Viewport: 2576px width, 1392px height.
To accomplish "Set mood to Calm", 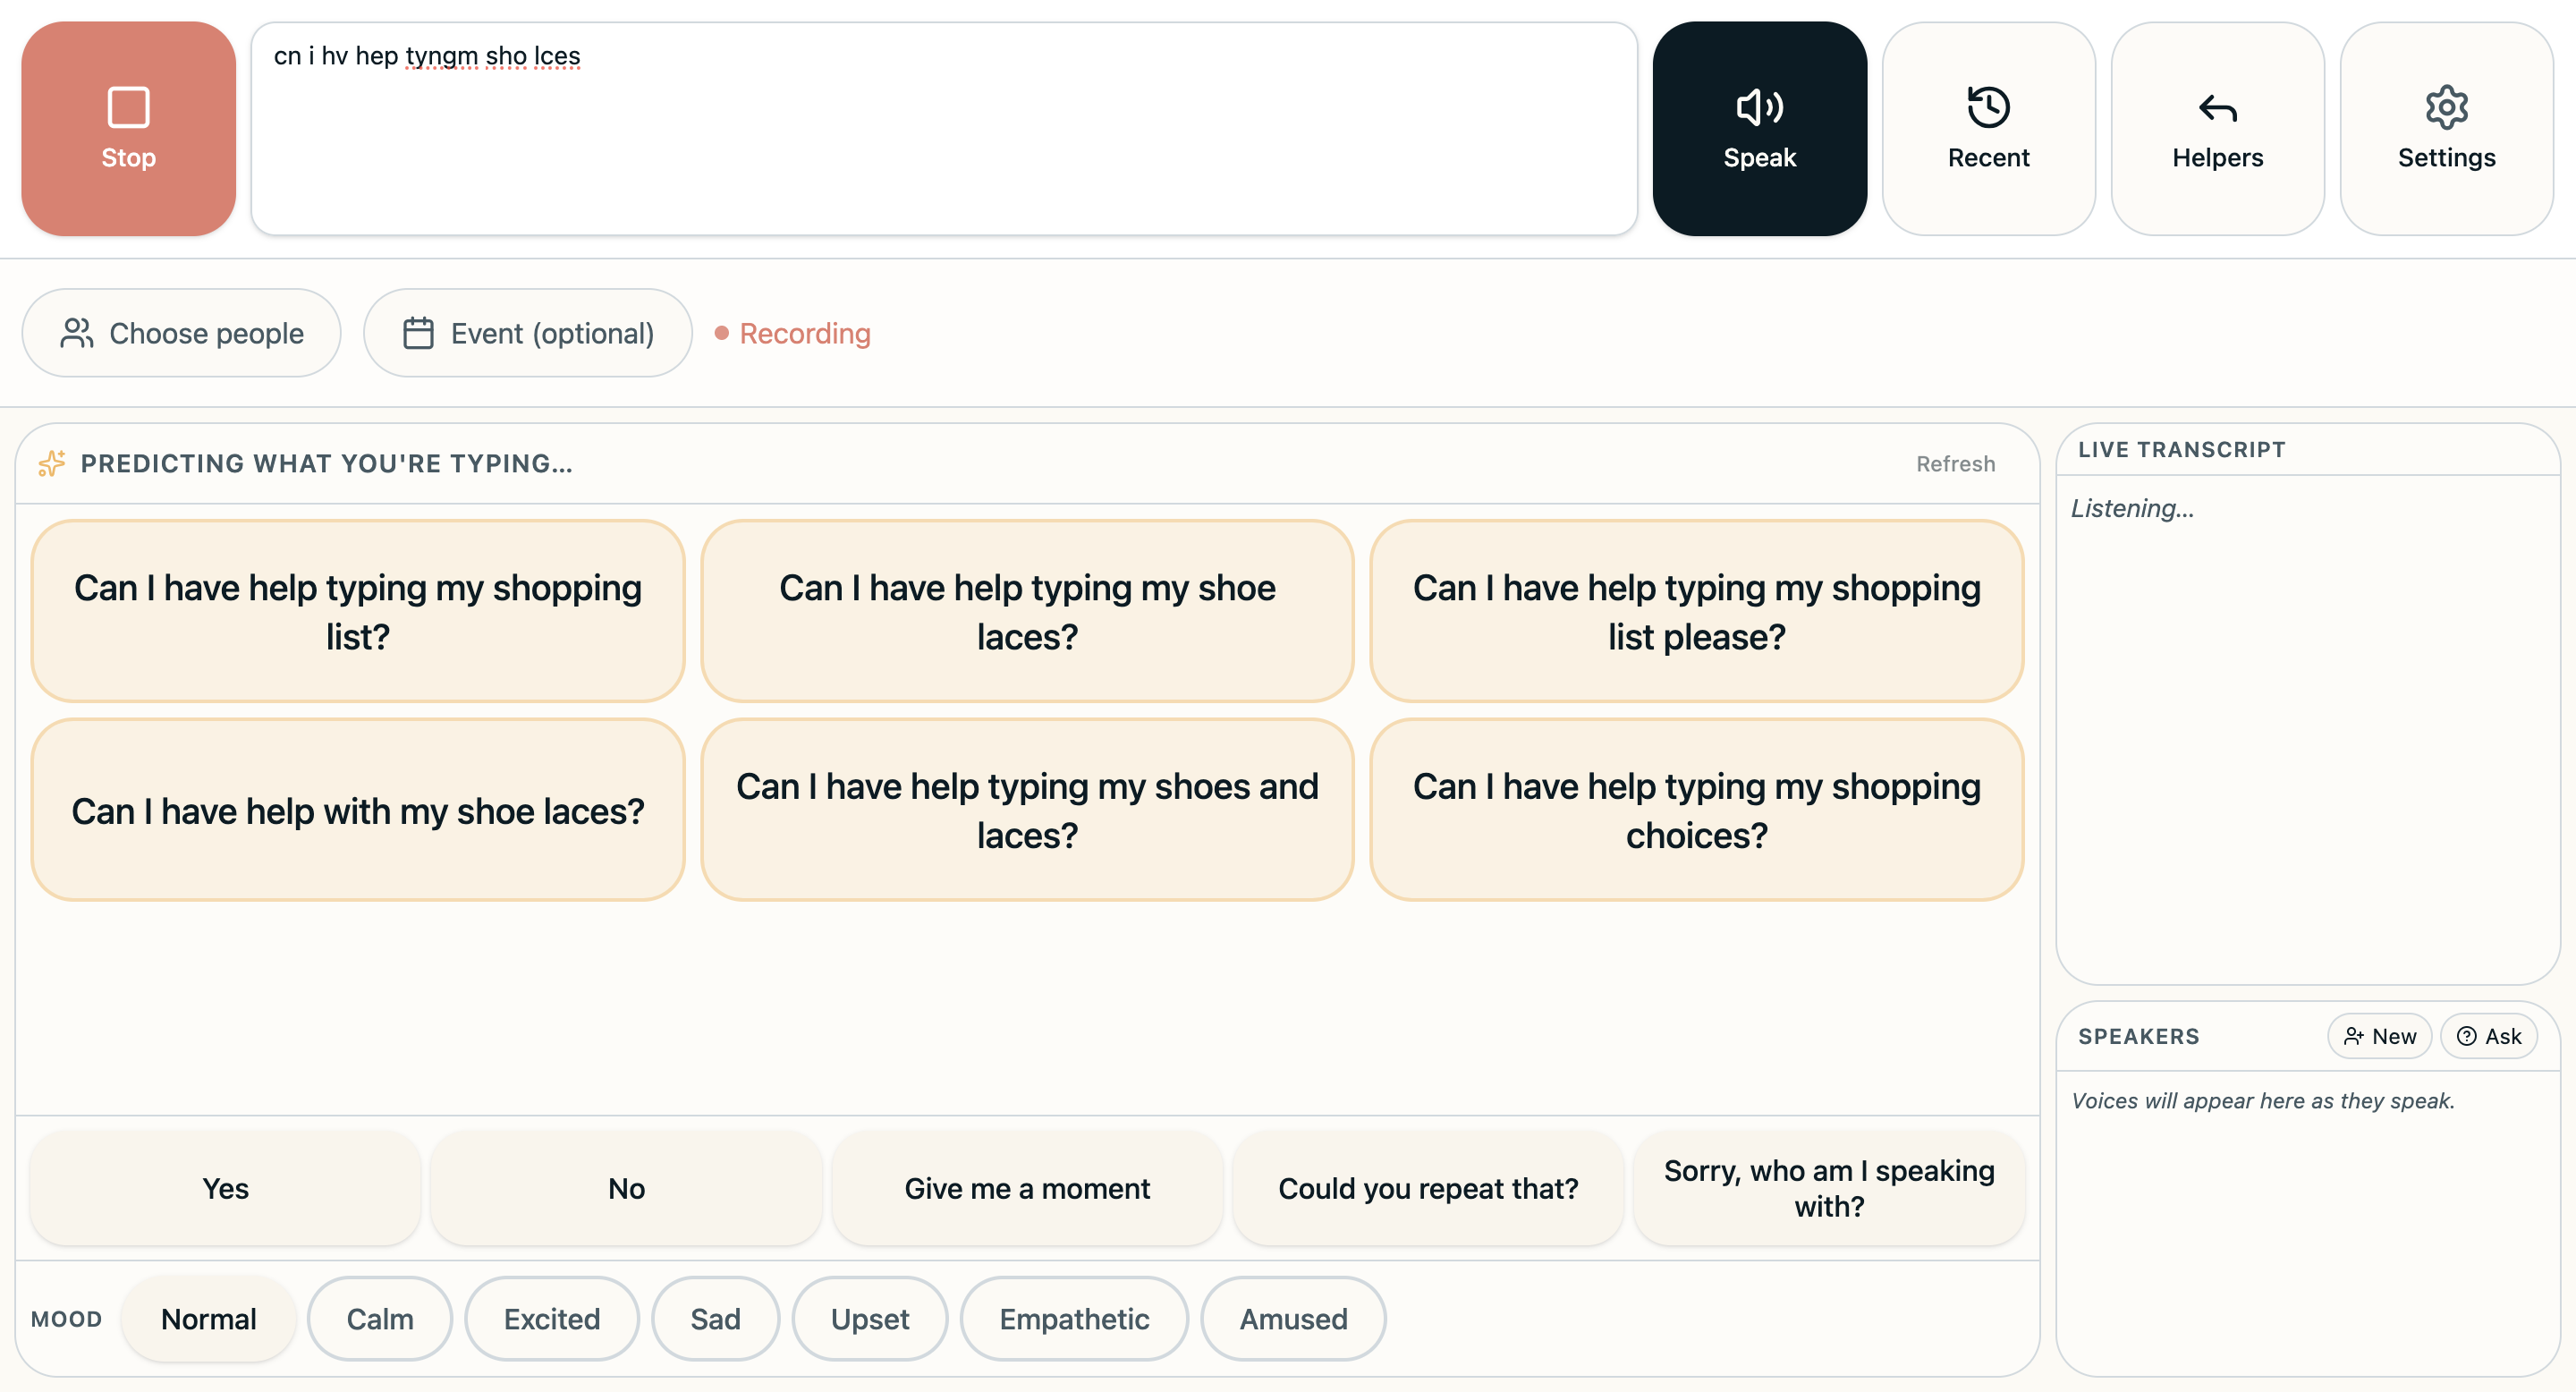I will (380, 1319).
